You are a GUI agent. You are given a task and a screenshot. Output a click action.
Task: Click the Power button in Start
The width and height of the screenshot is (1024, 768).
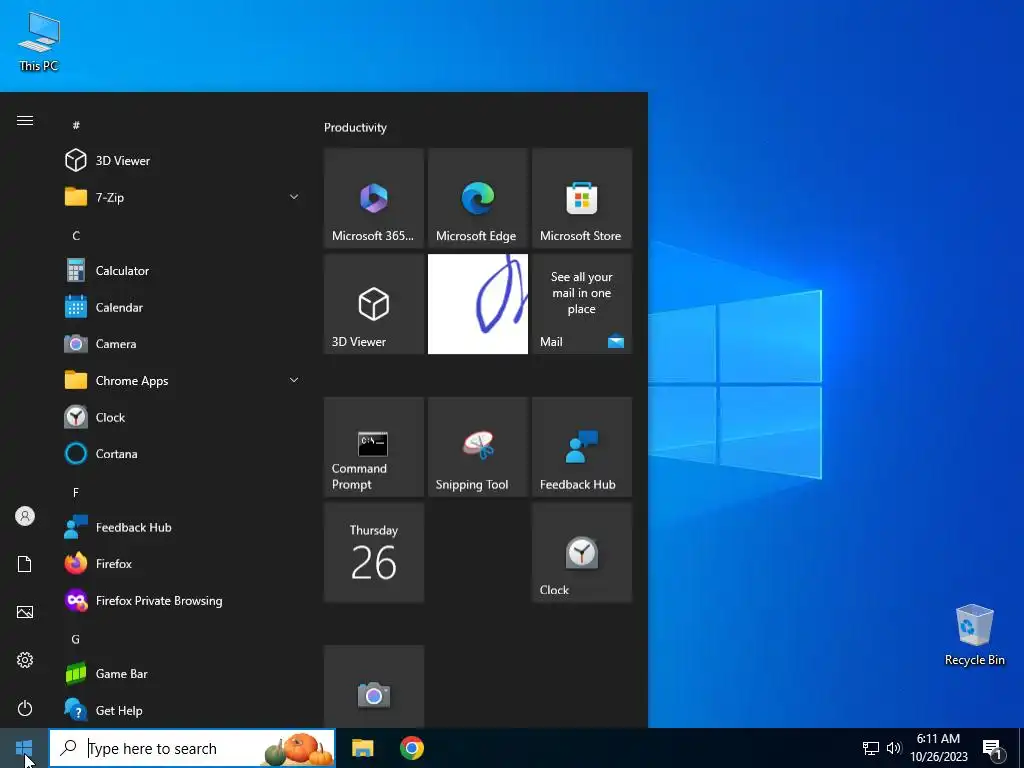click(x=25, y=708)
